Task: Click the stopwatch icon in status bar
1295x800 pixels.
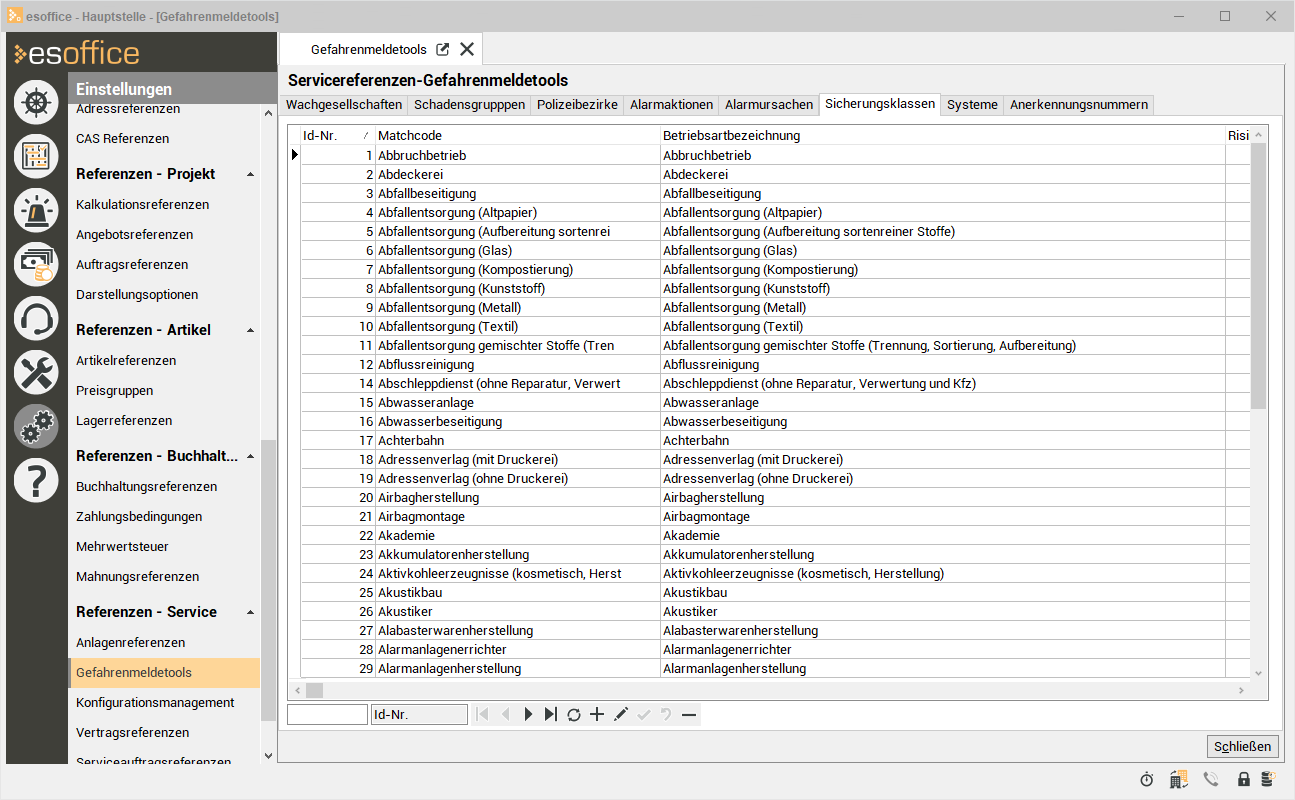Action: pos(1147,779)
